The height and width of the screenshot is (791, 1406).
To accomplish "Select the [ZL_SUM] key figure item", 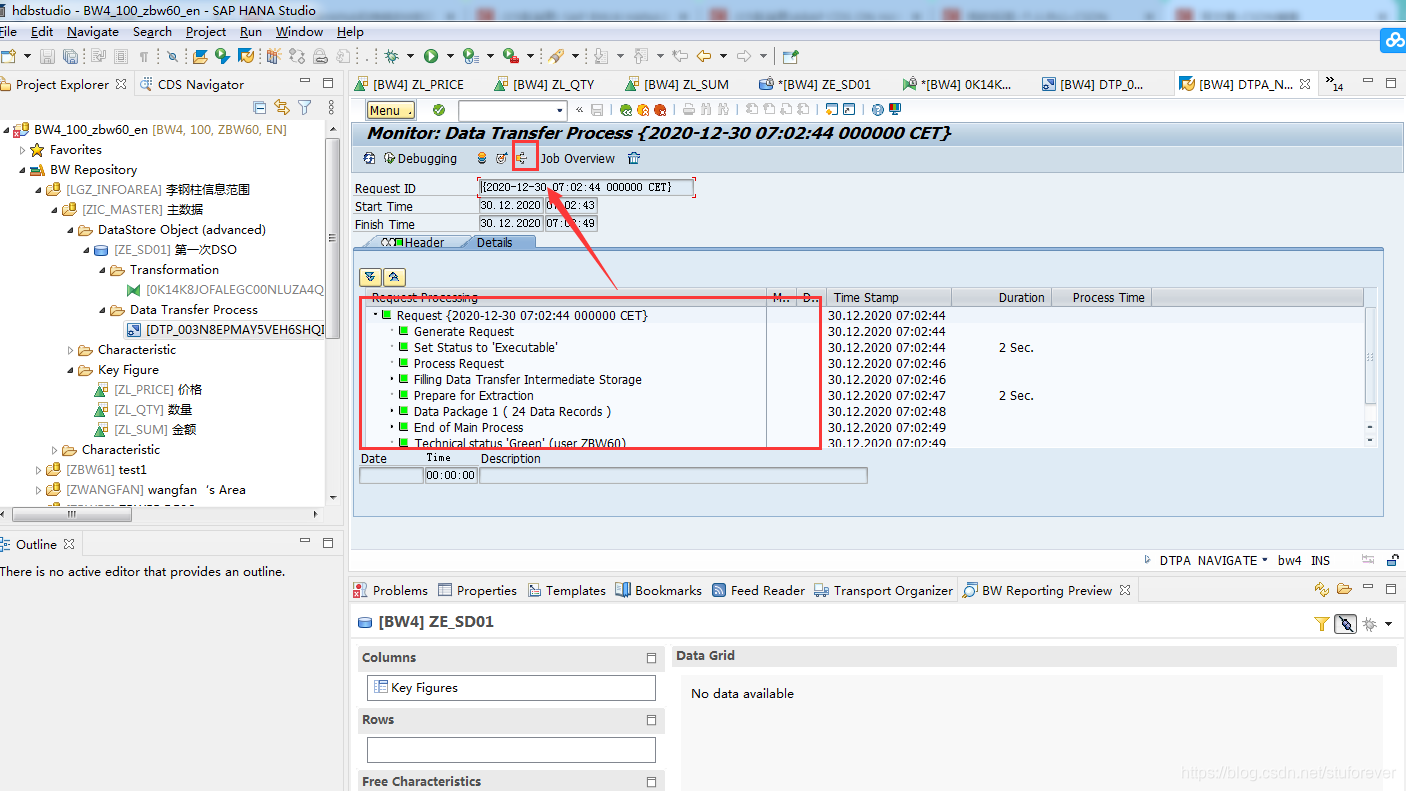I will tap(145, 430).
